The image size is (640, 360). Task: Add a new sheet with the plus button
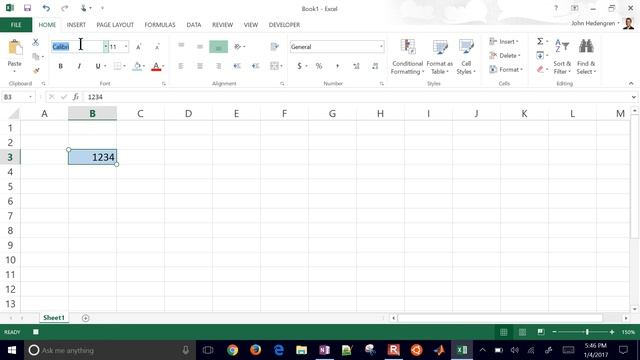[85, 318]
